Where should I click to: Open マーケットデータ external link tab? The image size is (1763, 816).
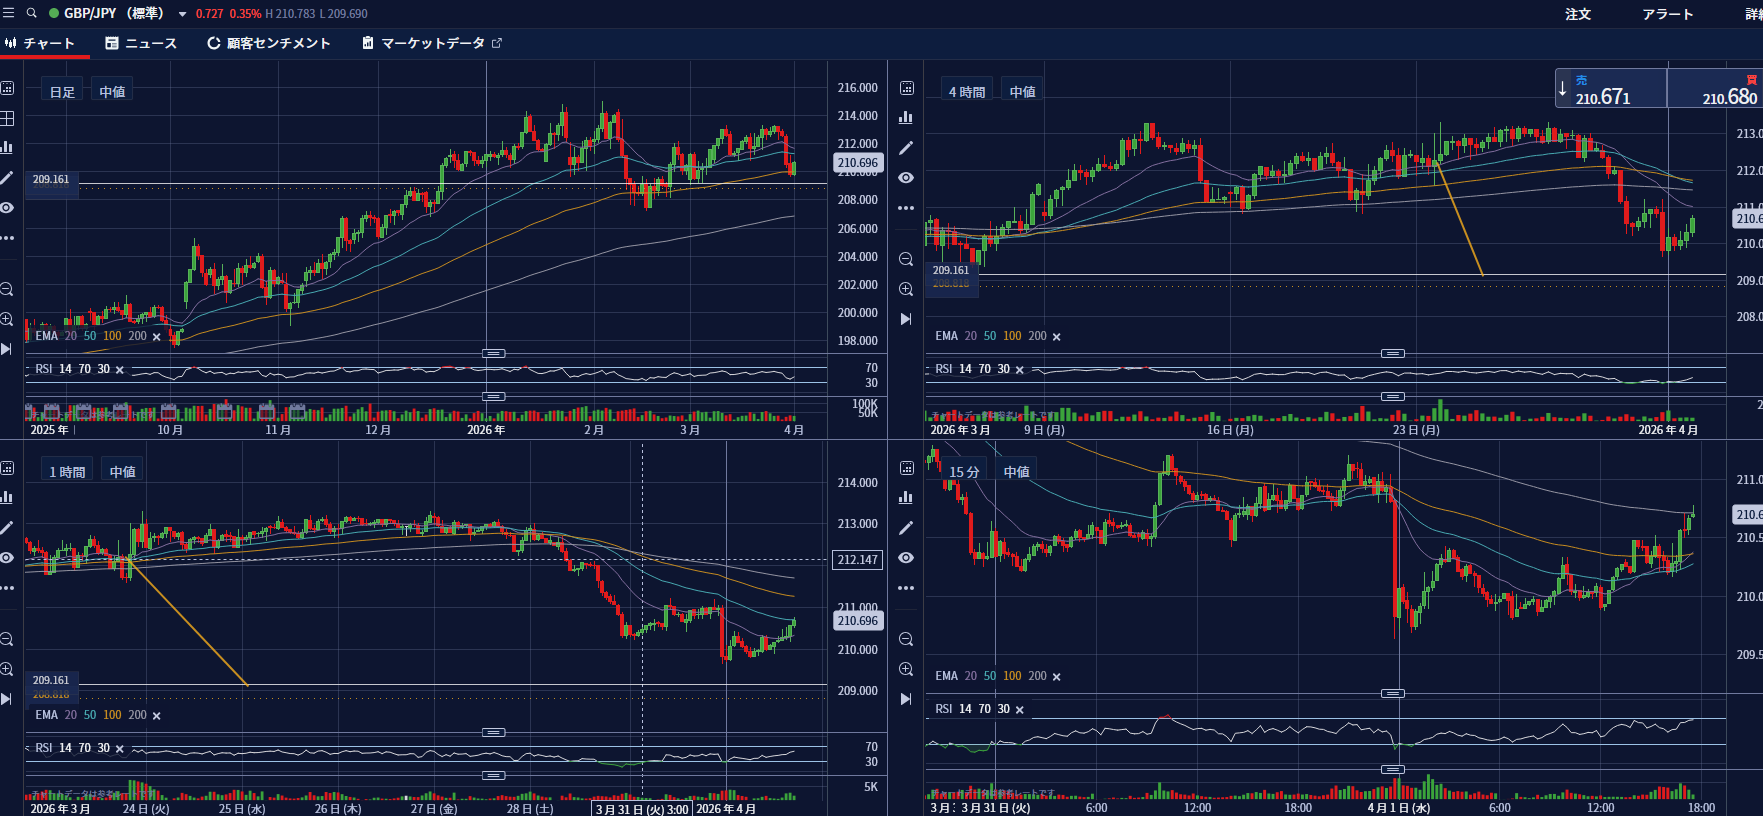[432, 43]
